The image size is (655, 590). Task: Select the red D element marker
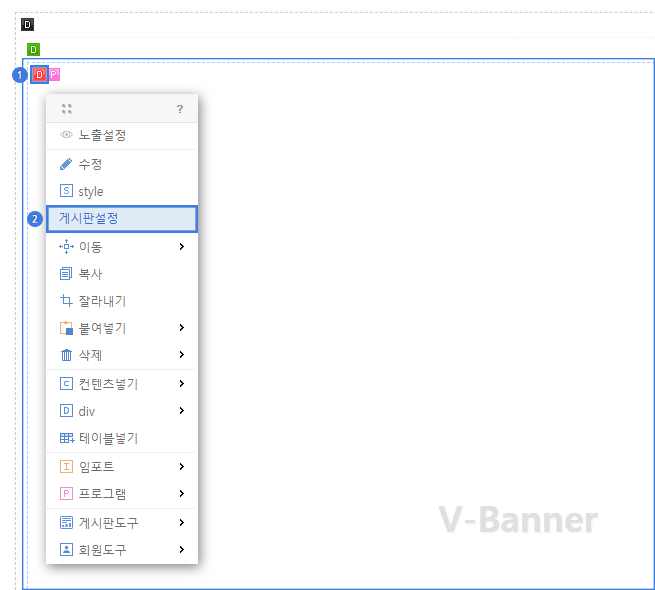[x=39, y=74]
